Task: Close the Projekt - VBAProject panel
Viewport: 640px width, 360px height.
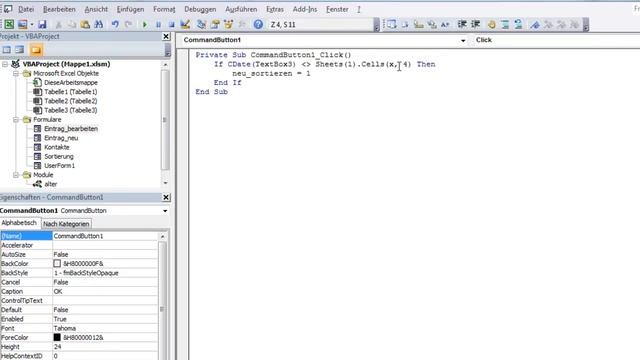Action: (166, 36)
